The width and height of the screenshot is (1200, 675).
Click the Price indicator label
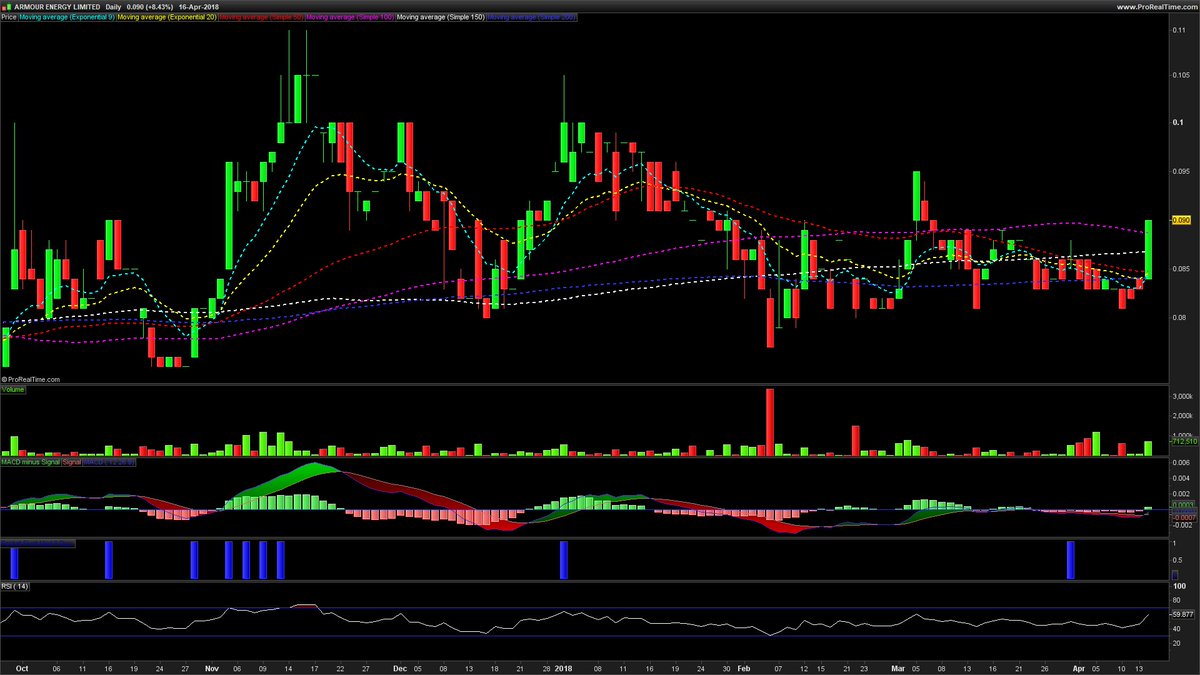coord(9,18)
